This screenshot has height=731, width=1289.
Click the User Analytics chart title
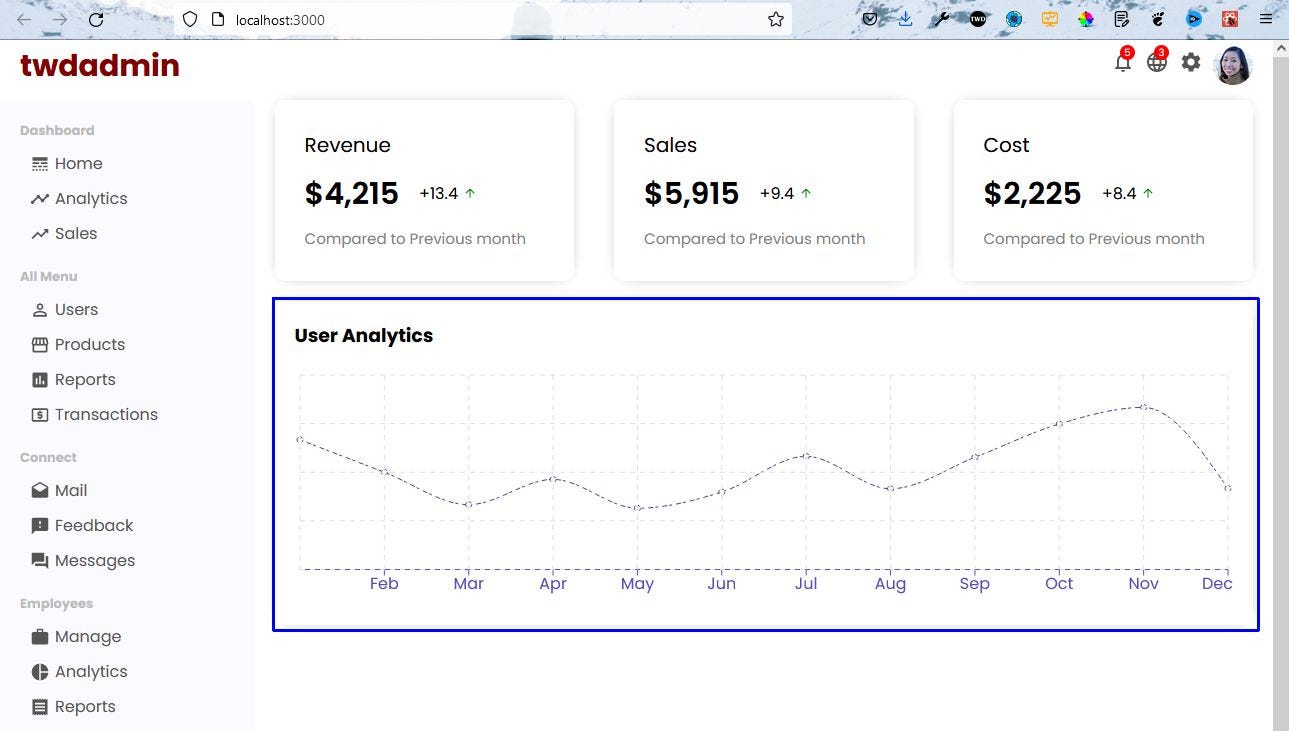(x=363, y=336)
